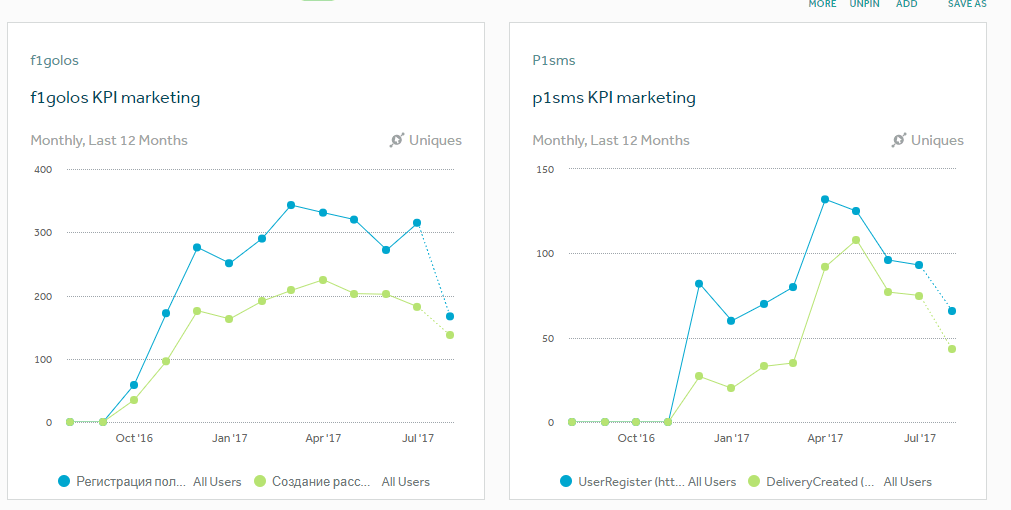This screenshot has width=1011, height=510.
Task: Click green Jul '17 point in p1sms chart
Action: (919, 296)
